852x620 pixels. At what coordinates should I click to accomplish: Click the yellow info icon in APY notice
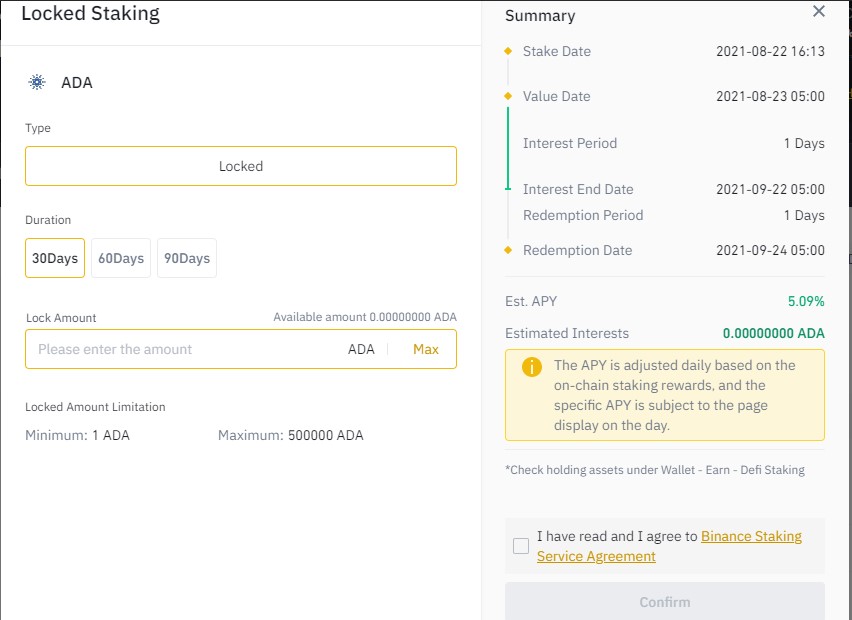click(x=531, y=367)
